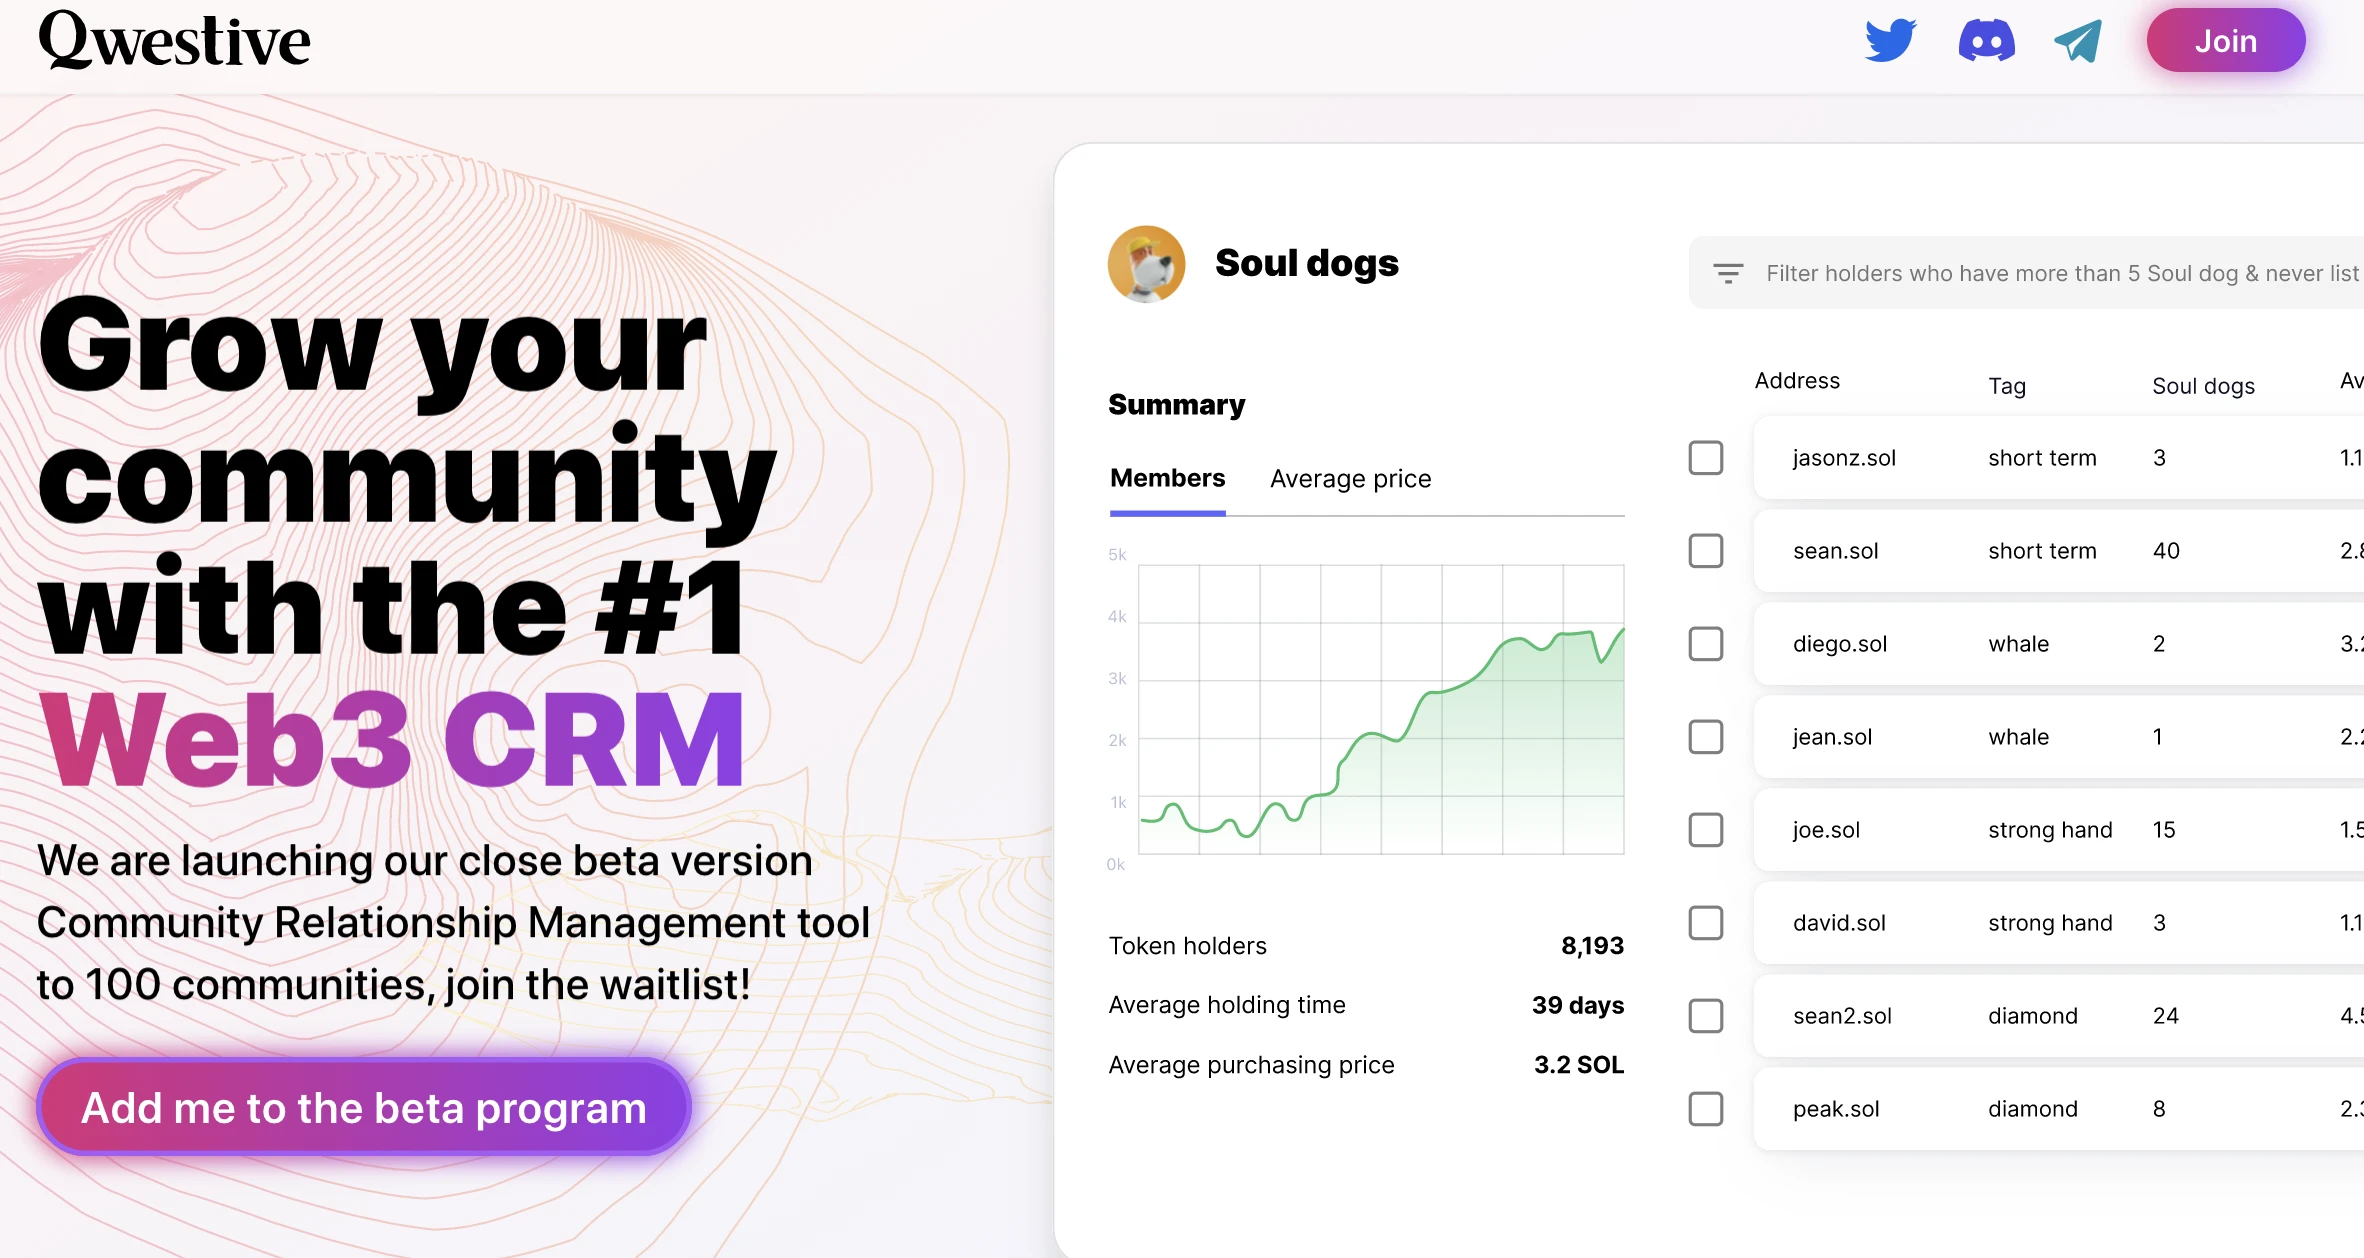Toggle checkbox for diego.sol entry
The height and width of the screenshot is (1258, 2364).
(x=1706, y=642)
